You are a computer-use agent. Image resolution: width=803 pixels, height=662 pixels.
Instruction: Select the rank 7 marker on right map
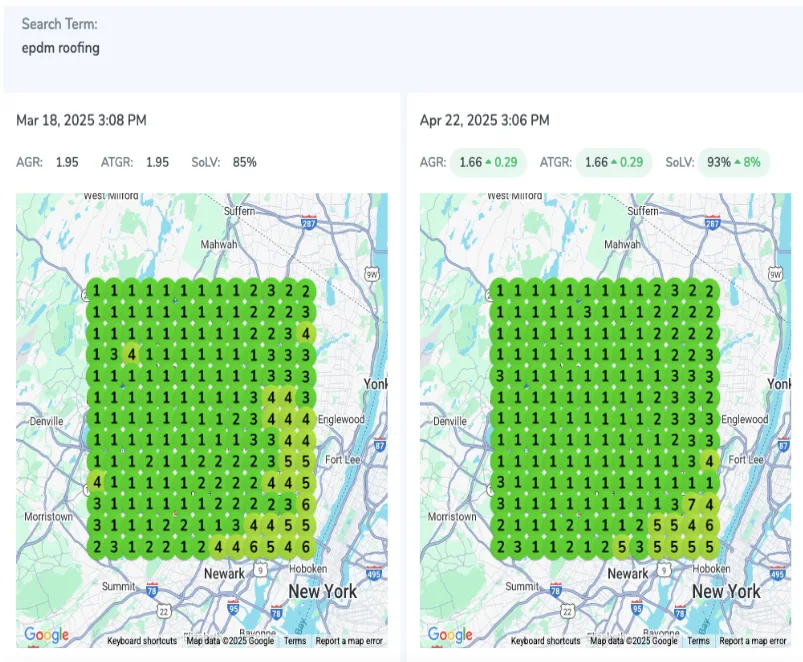pos(688,503)
